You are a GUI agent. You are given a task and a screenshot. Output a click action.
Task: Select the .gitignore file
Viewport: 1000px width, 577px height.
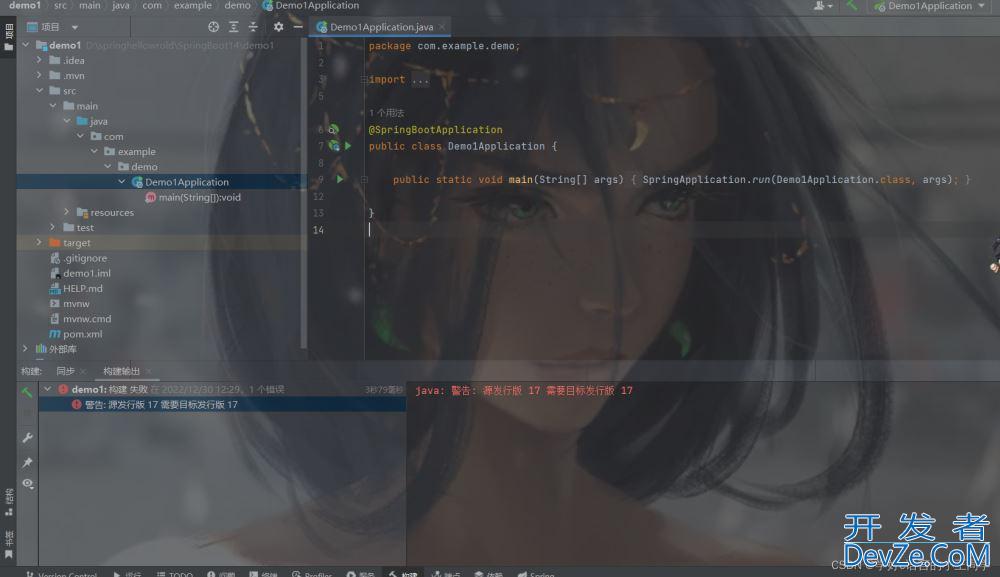pos(85,258)
